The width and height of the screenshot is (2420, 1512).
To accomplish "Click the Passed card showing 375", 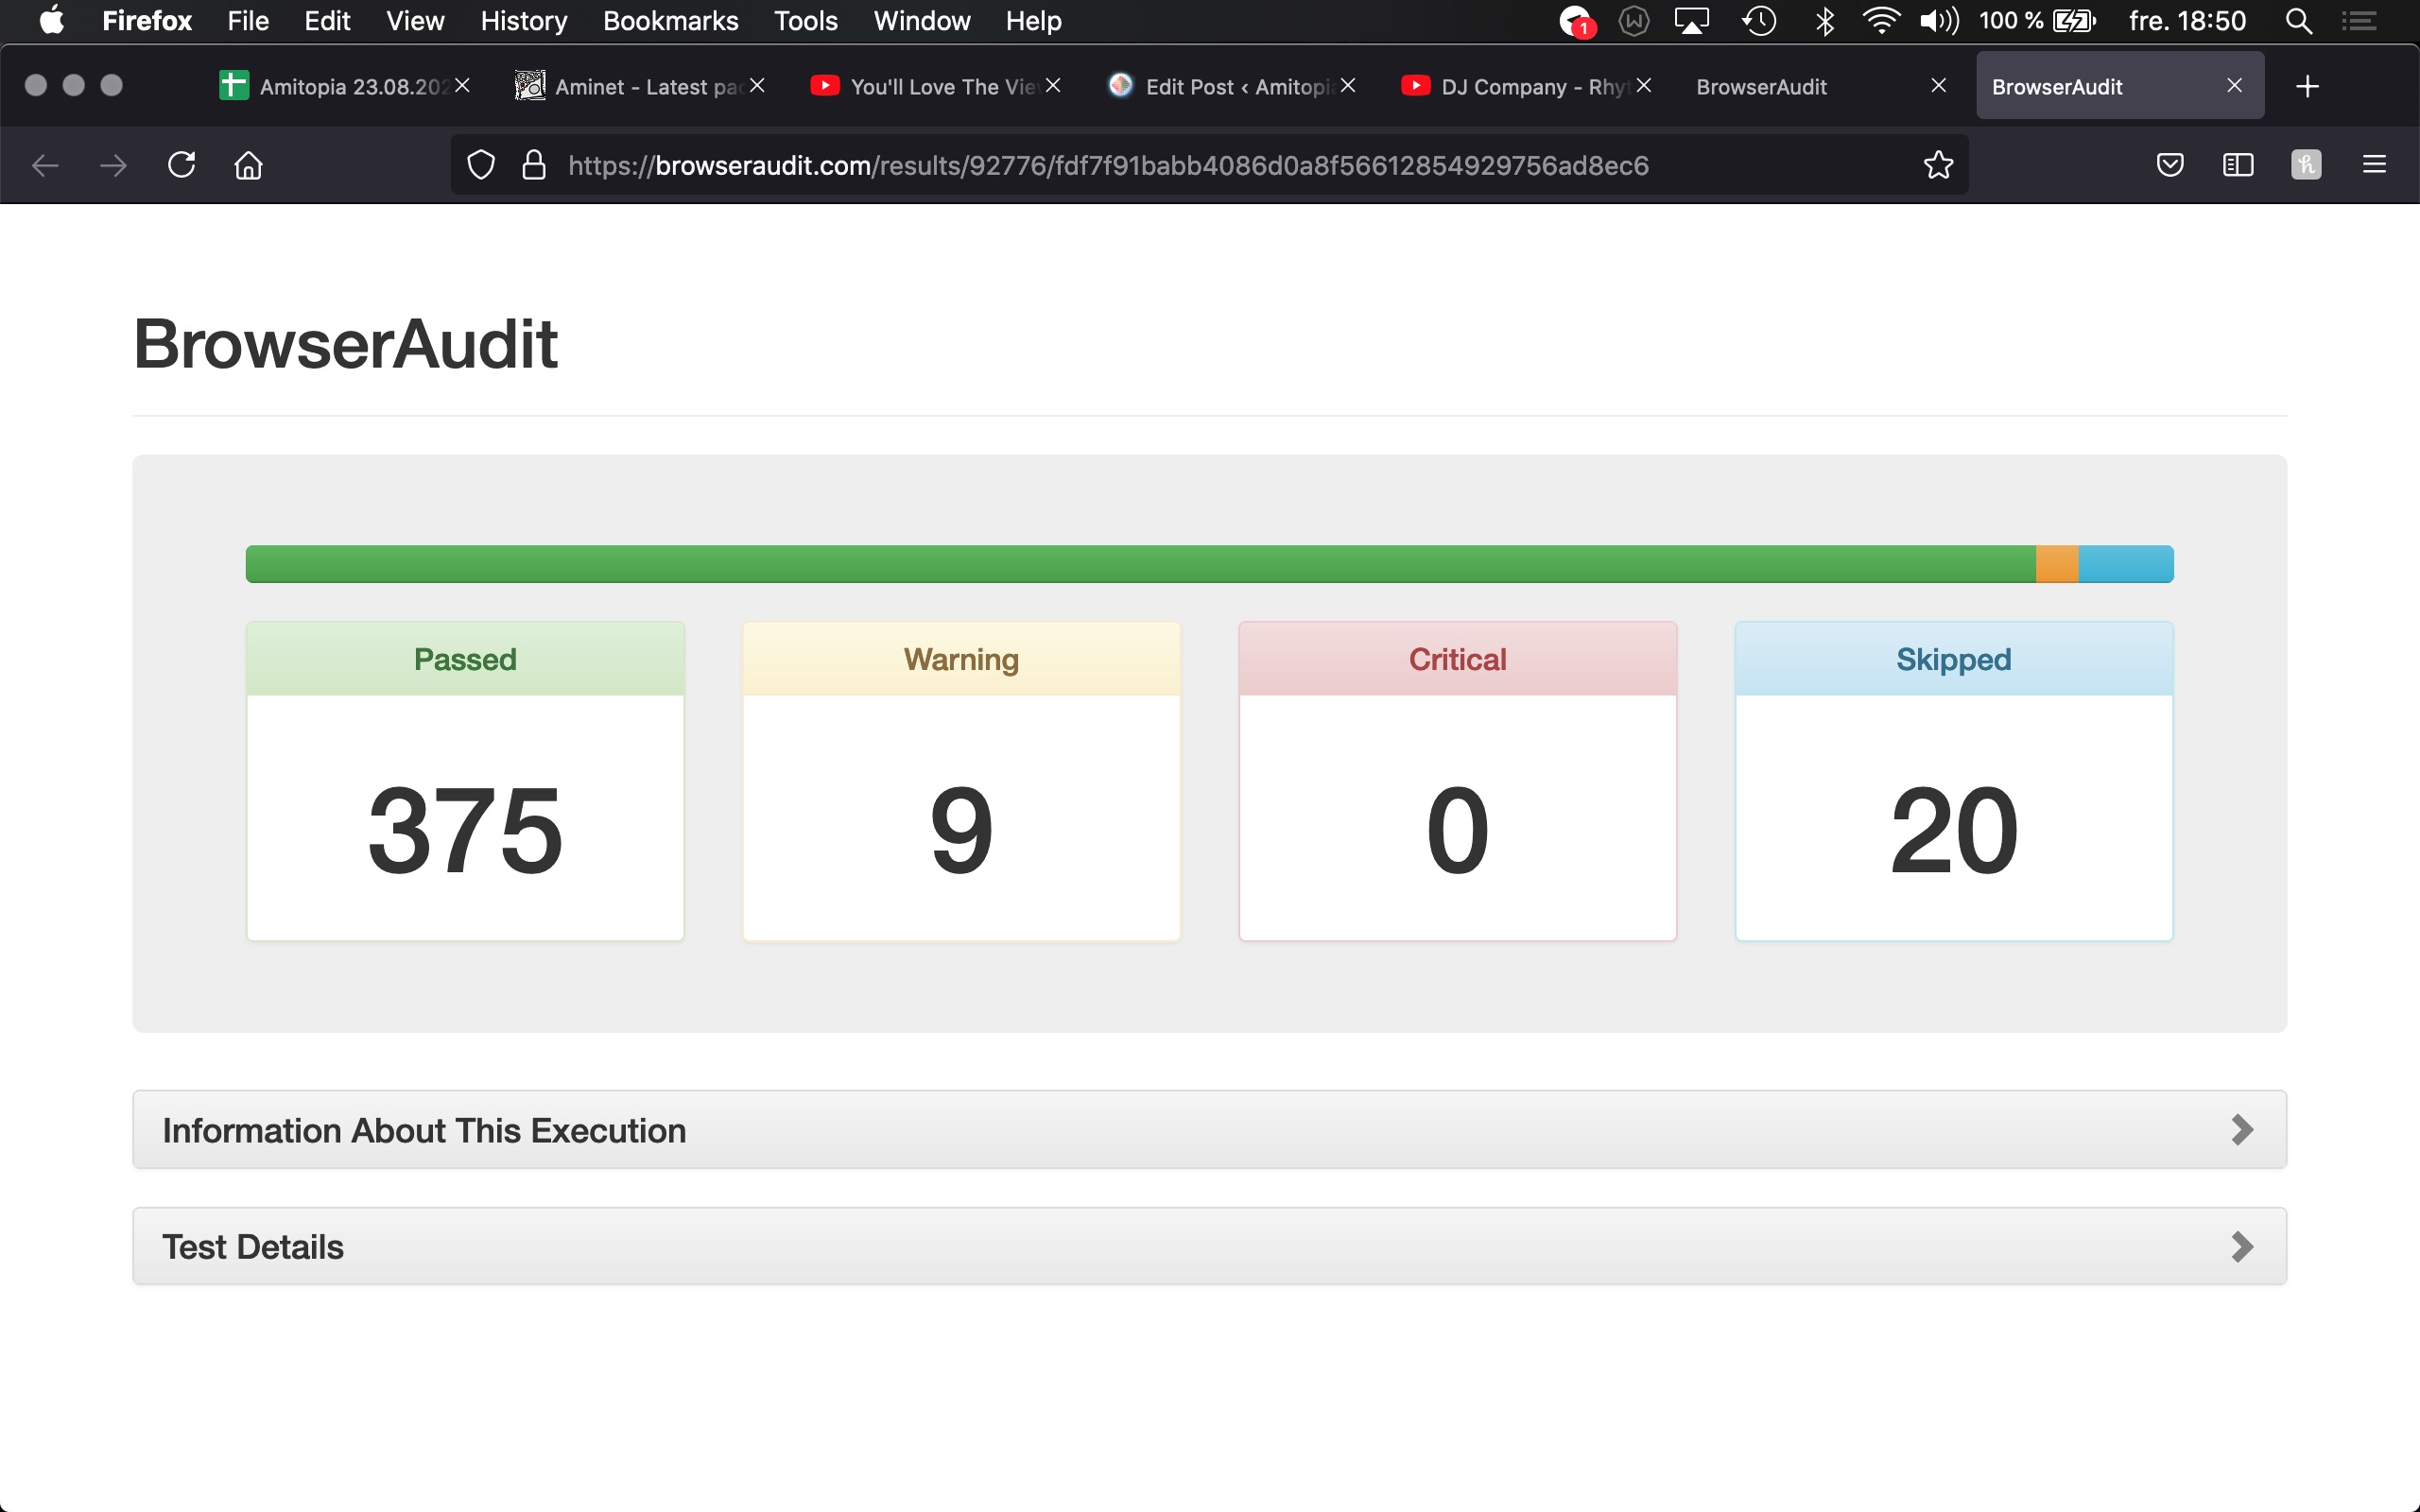I will 465,781.
